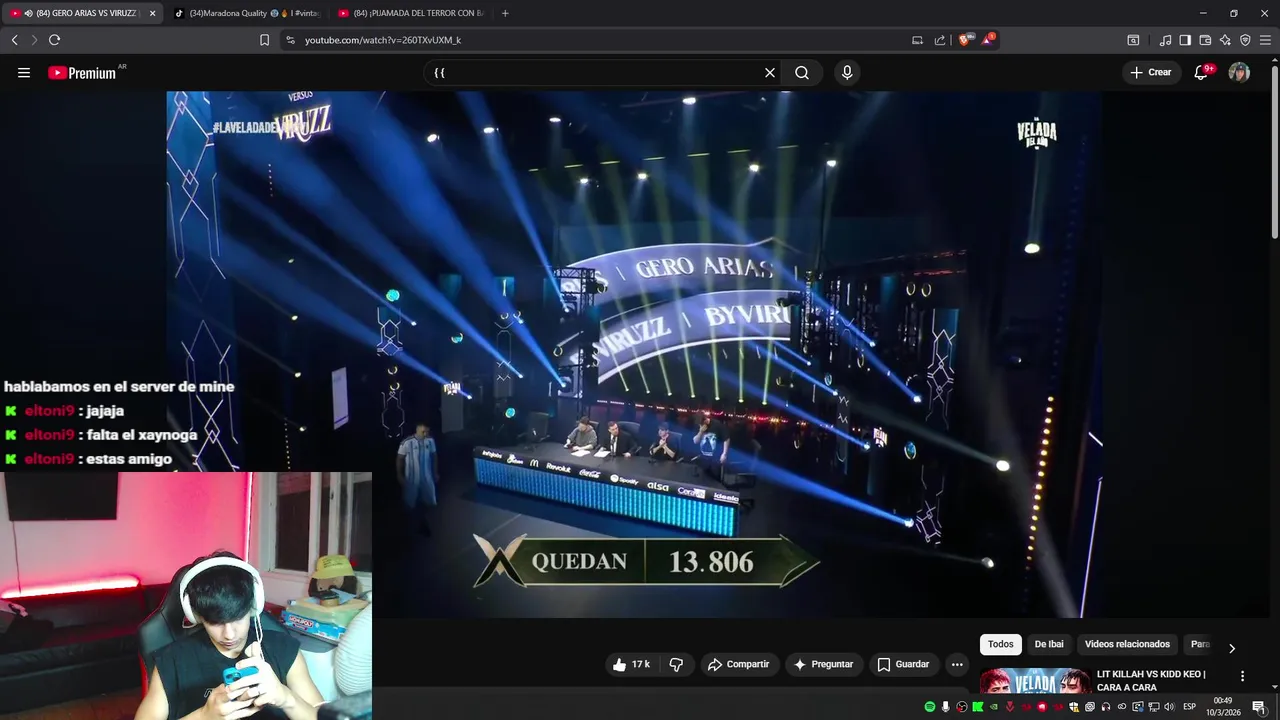Reload the page
Viewport: 1280px width, 720px height.
pos(54,40)
